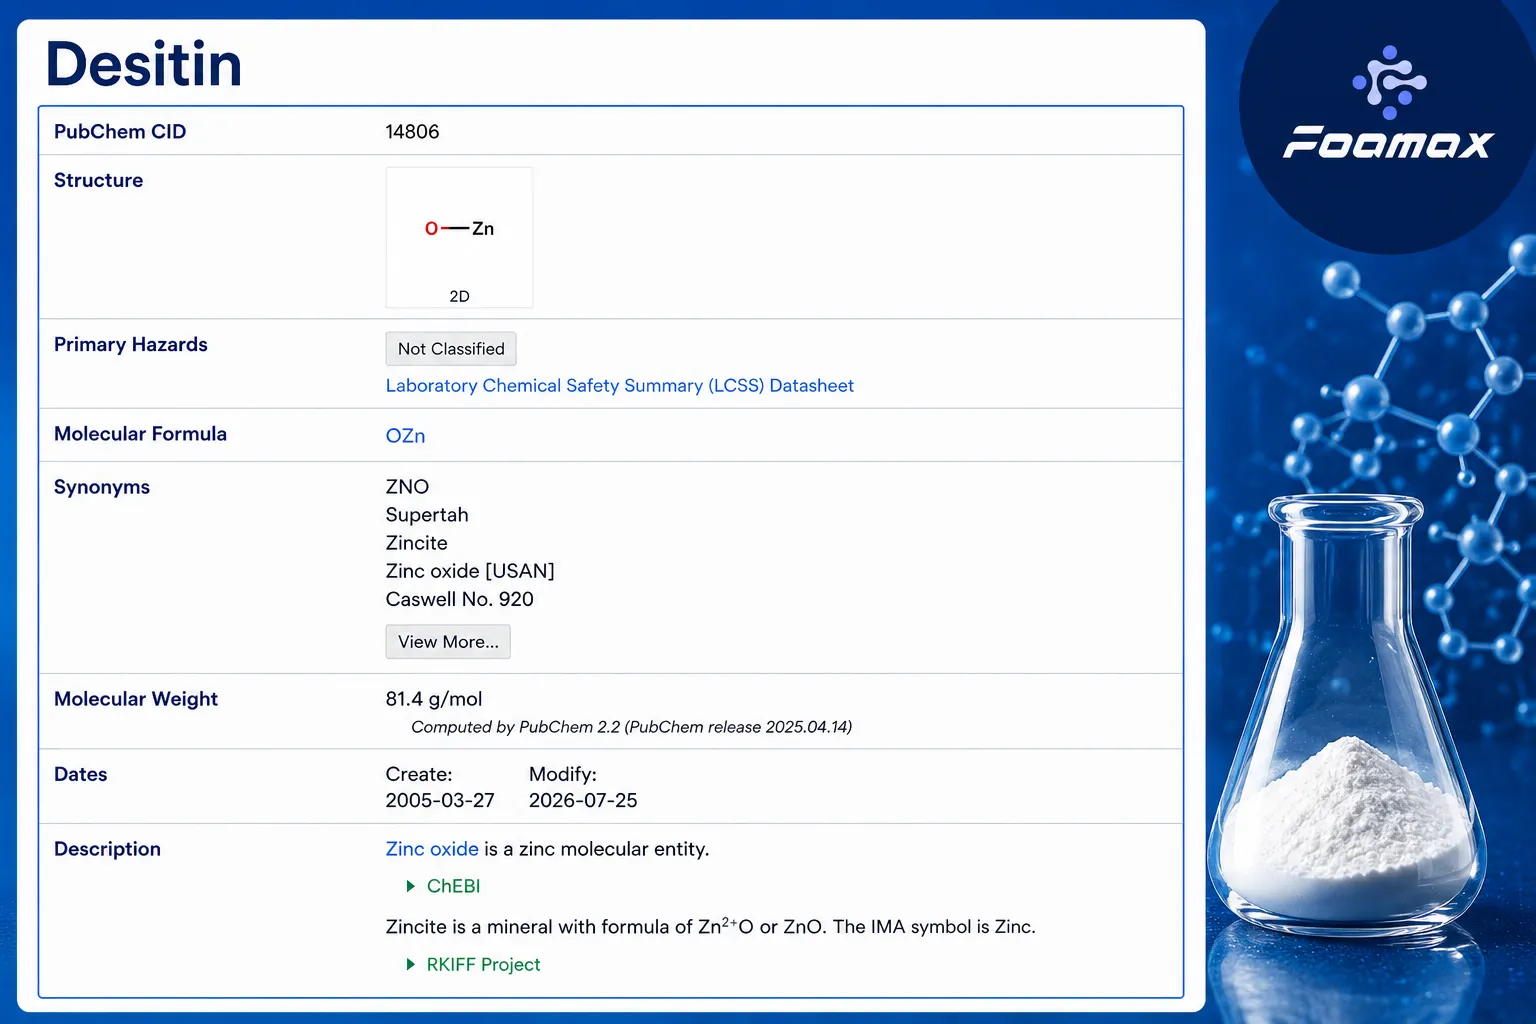This screenshot has width=1536, height=1024.
Task: Select the synonym Zinc oxide [USAN]
Action: pyautogui.click(x=470, y=571)
